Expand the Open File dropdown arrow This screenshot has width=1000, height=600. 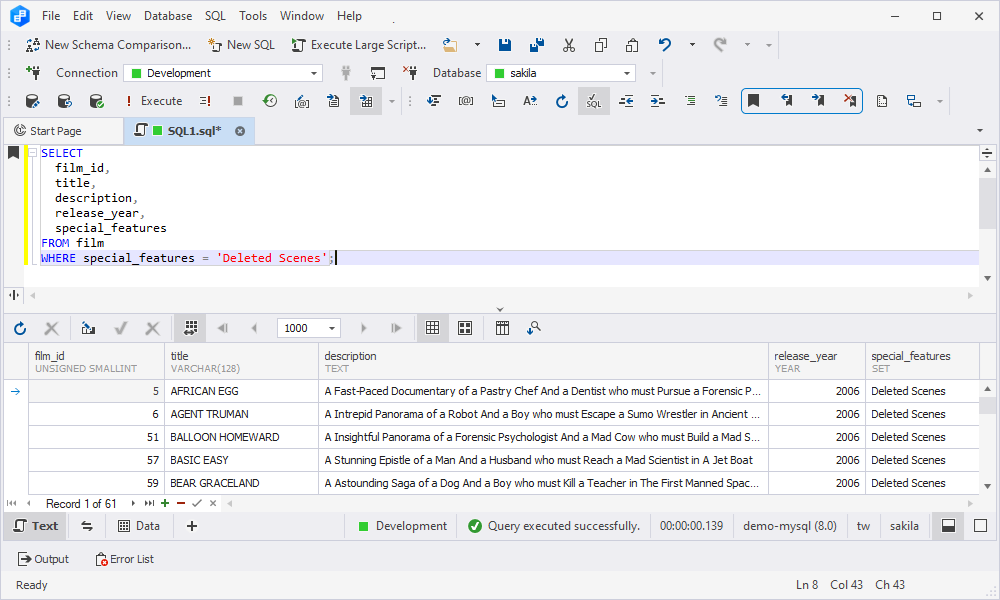click(x=477, y=45)
